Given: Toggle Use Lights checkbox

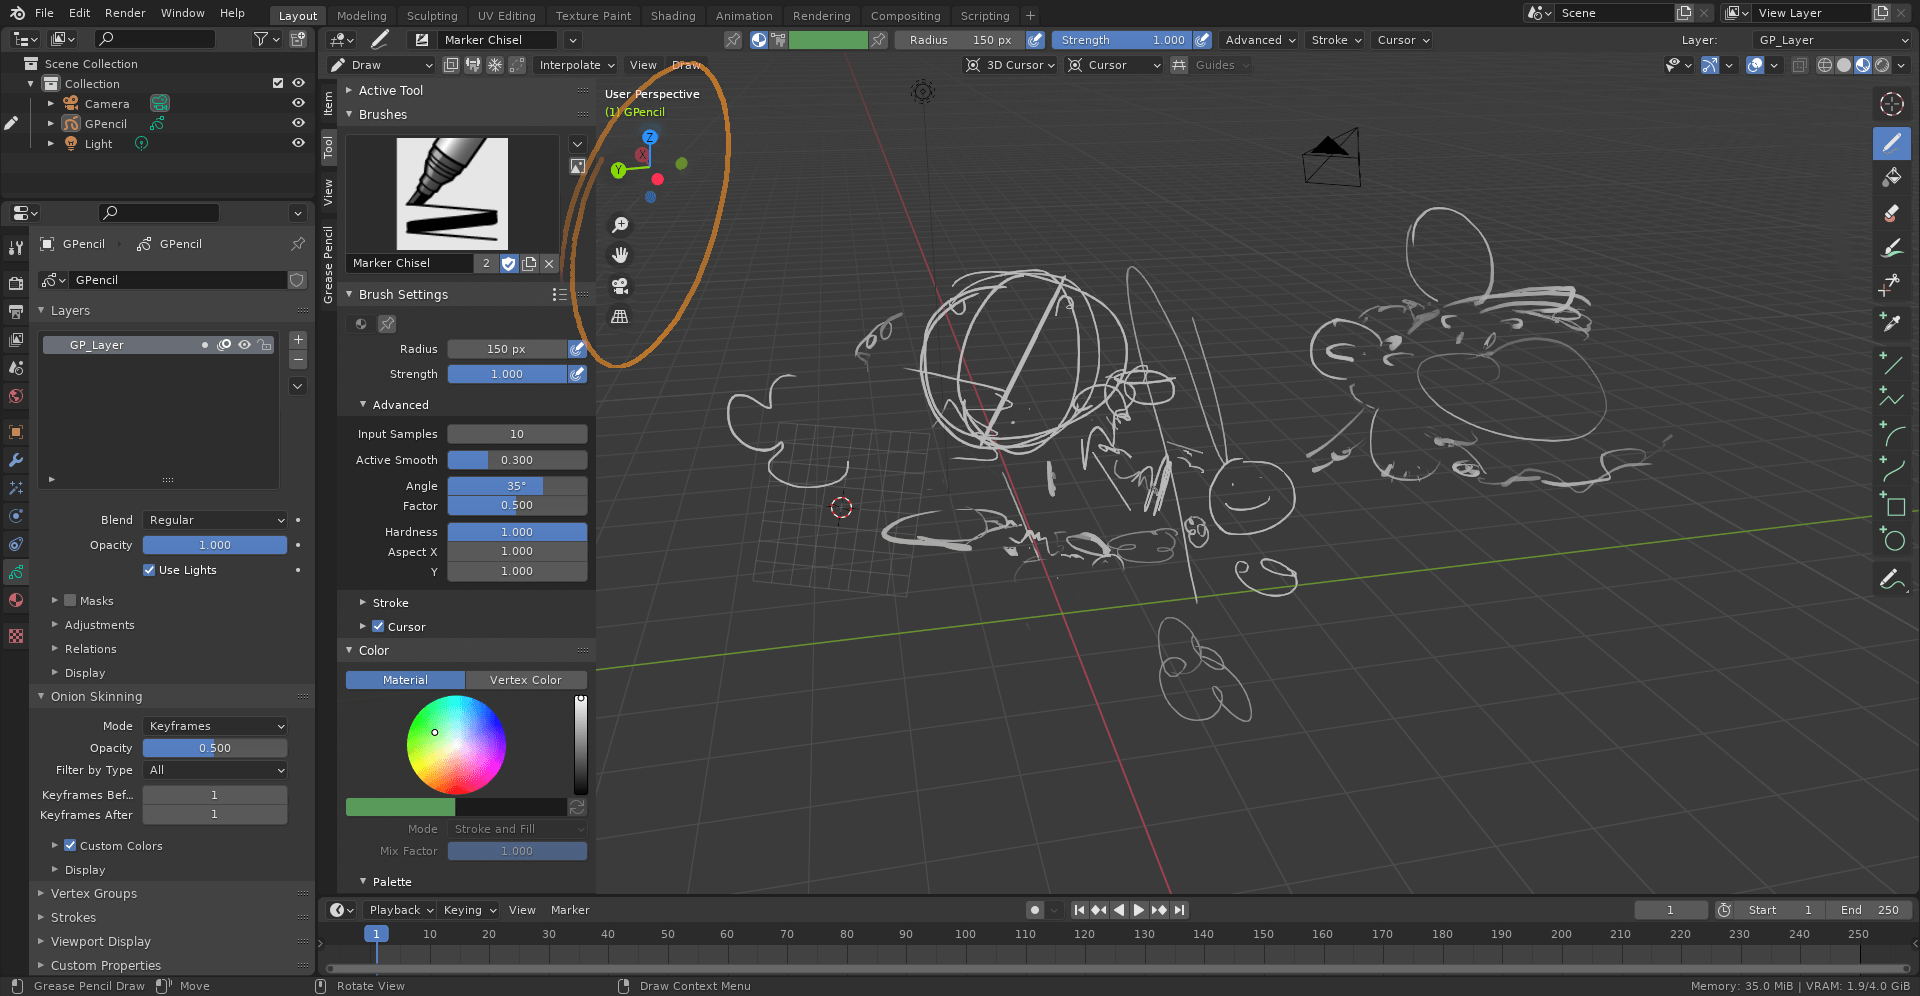Looking at the screenshot, I should pos(149,570).
